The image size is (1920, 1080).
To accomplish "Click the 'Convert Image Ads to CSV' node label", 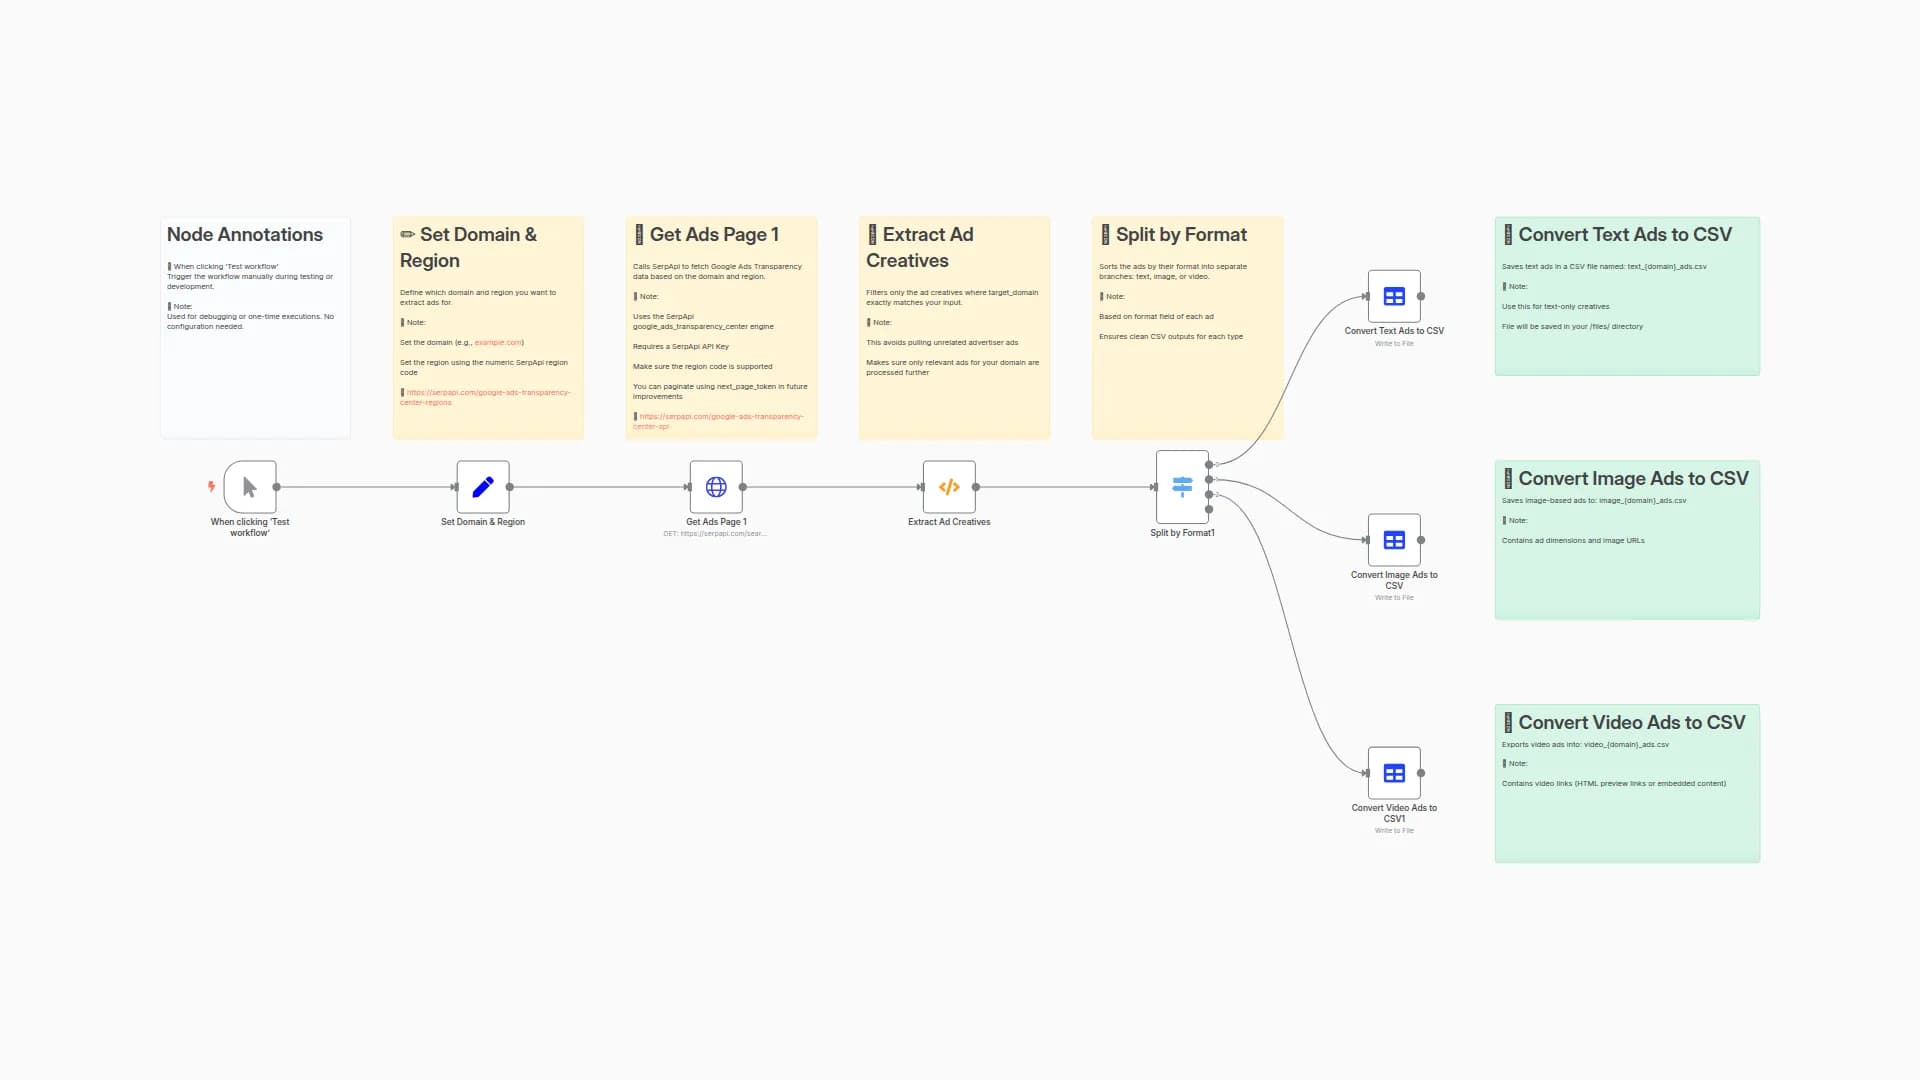I will tap(1394, 580).
